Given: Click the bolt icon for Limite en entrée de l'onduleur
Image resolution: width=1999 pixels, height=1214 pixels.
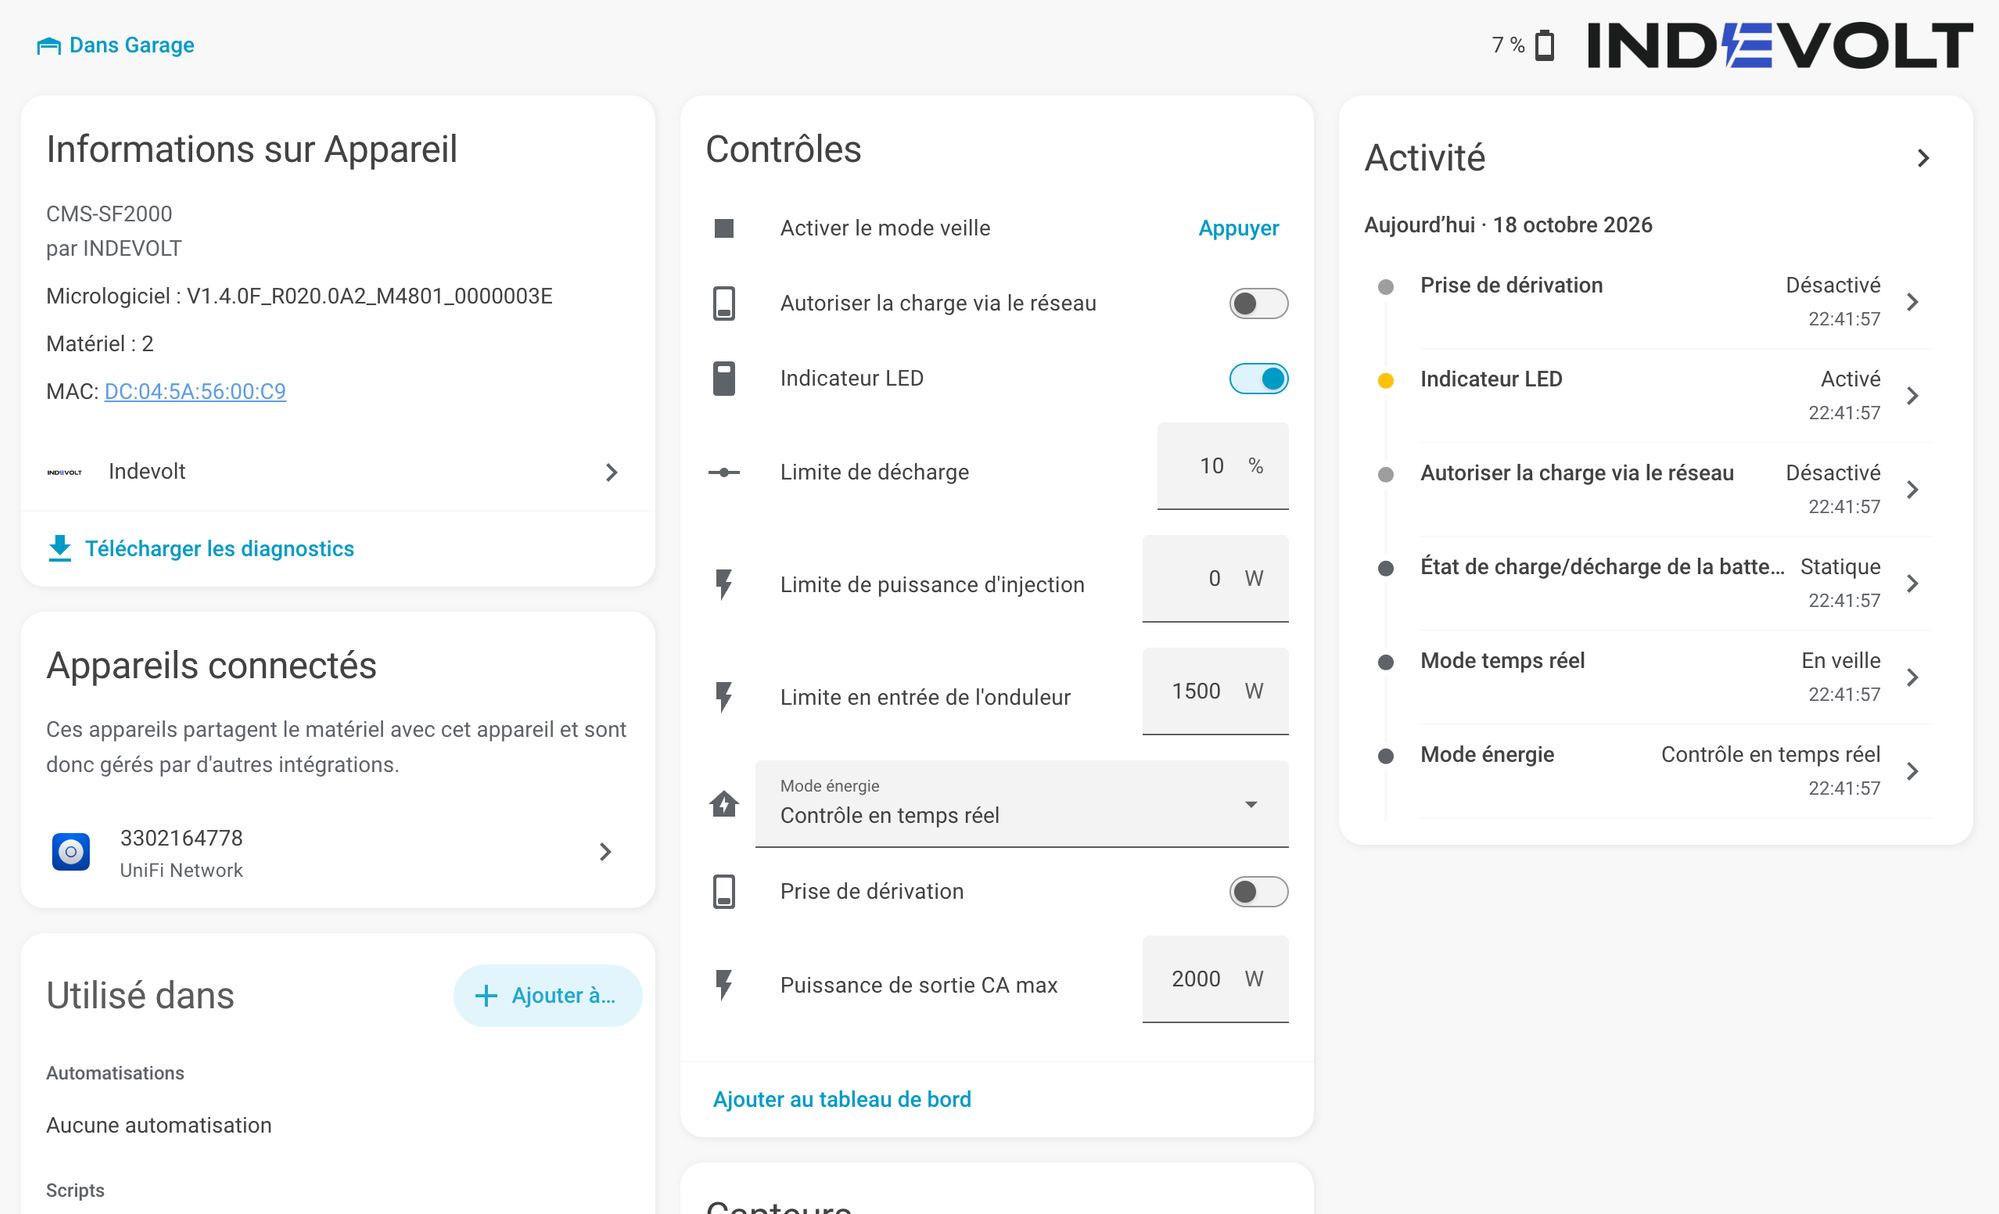Looking at the screenshot, I should pyautogui.click(x=724, y=697).
